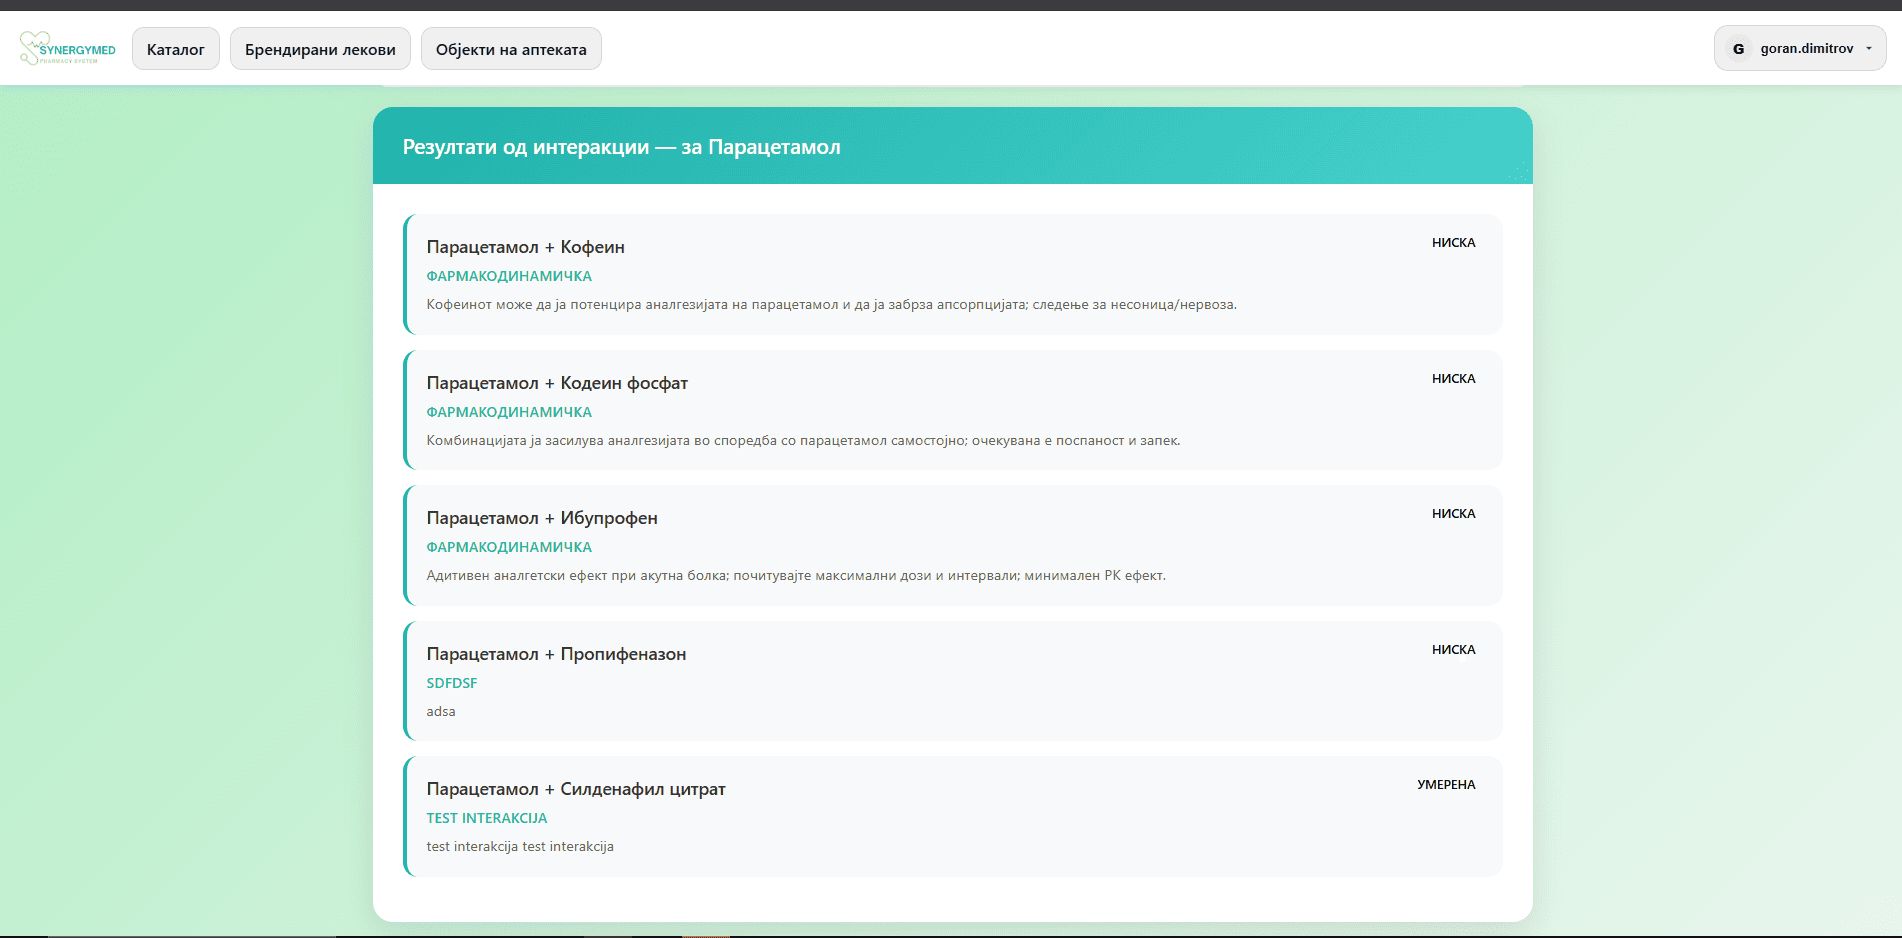Click the Парацетамол + Ибупрофен heading
This screenshot has width=1902, height=938.
541,518
